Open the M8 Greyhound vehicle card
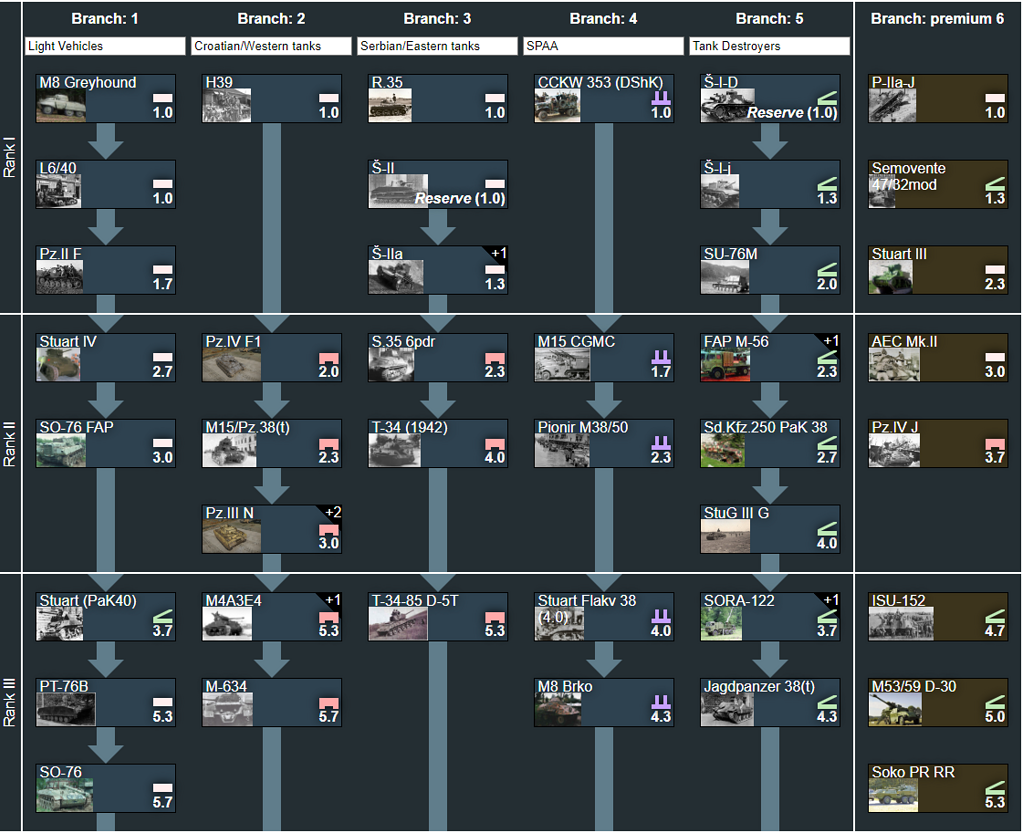 (105, 97)
